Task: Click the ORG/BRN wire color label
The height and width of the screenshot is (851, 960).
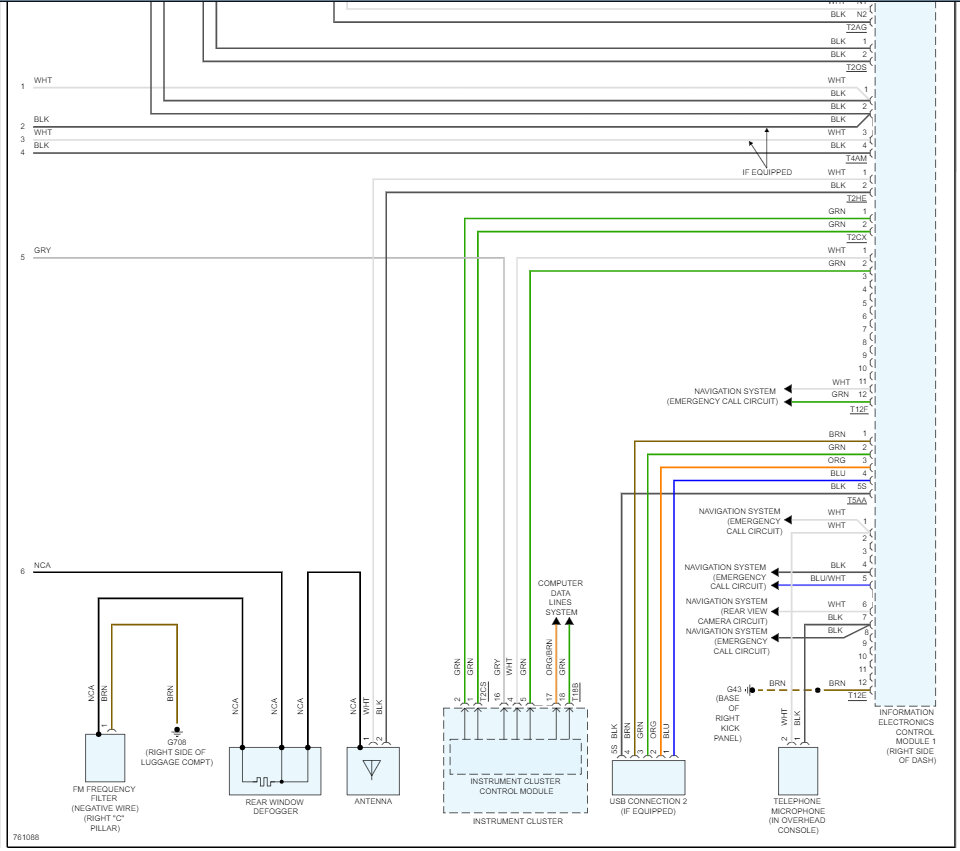Action: point(549,658)
